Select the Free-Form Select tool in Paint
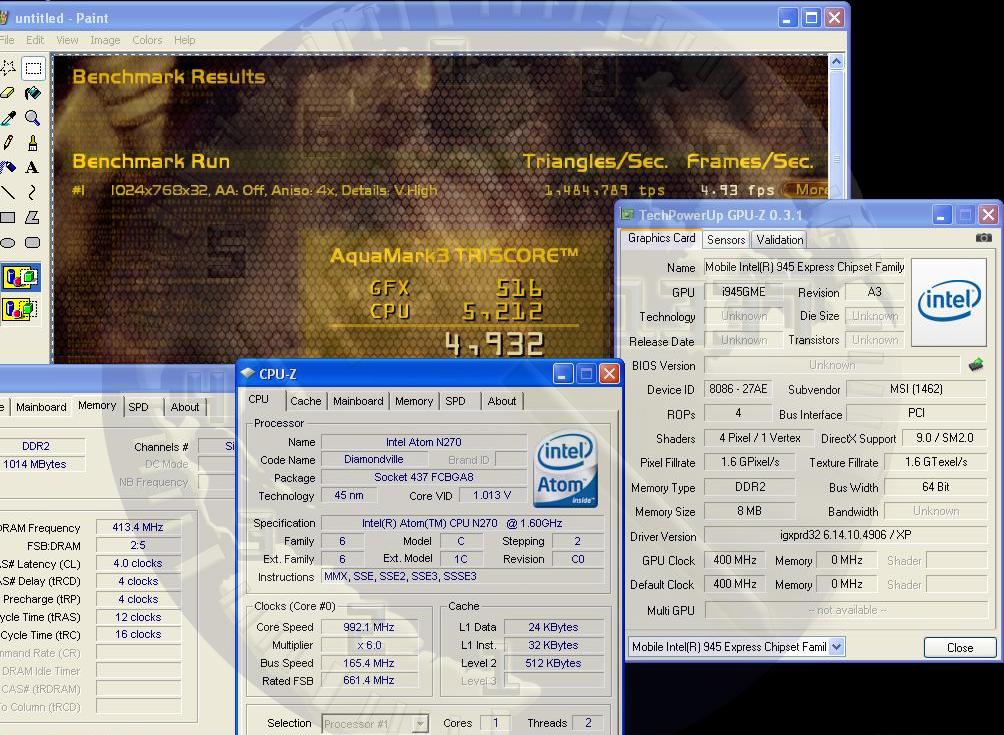This screenshot has width=1004, height=735. [x=8, y=68]
